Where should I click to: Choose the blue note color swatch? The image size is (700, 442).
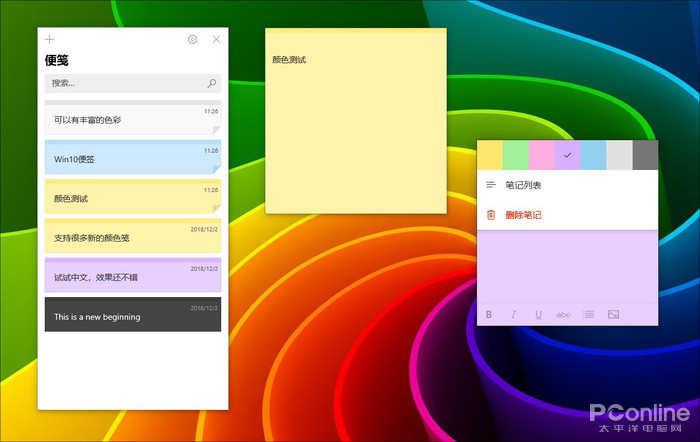click(x=593, y=155)
